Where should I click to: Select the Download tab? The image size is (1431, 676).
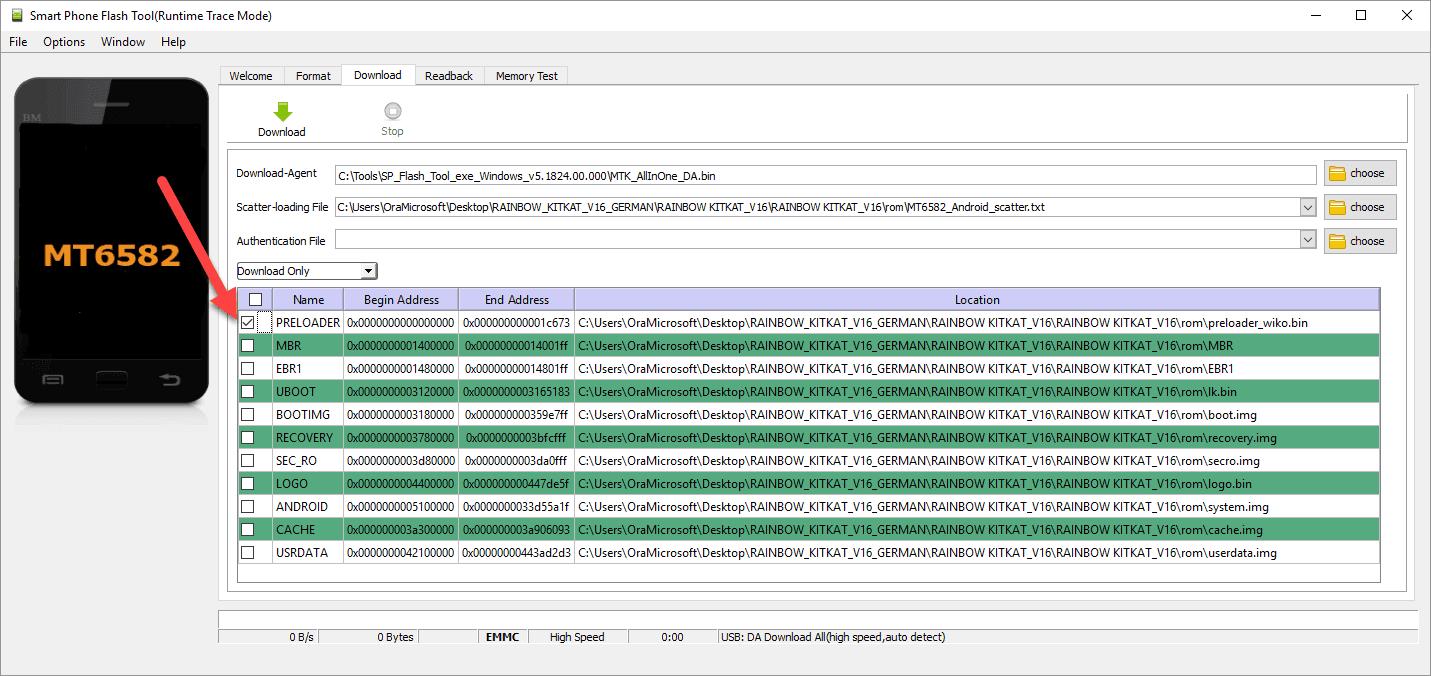tap(378, 75)
